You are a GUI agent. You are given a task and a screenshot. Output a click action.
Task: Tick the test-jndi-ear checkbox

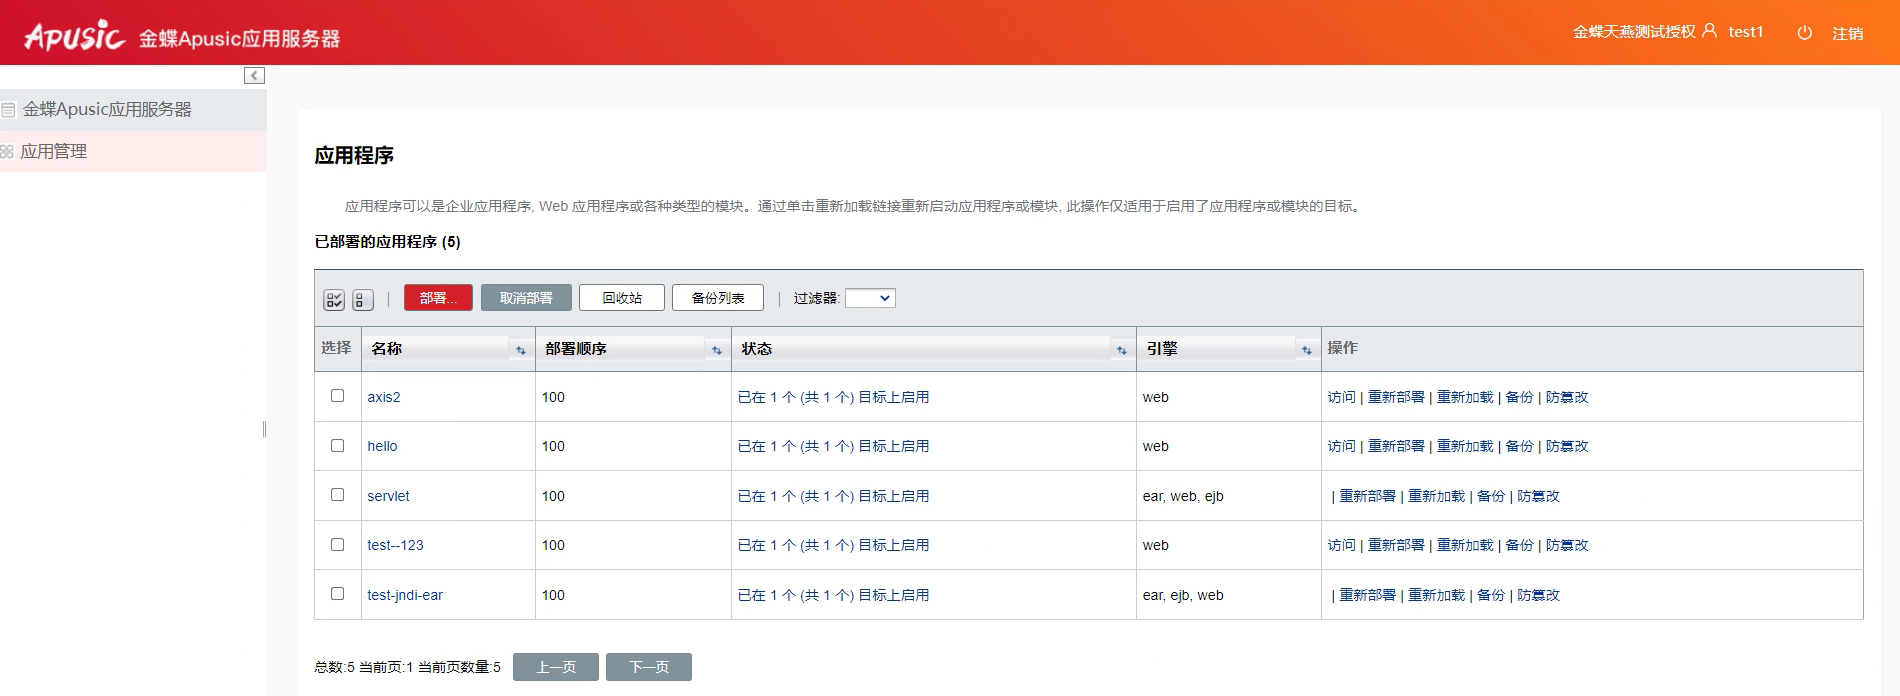[338, 594]
